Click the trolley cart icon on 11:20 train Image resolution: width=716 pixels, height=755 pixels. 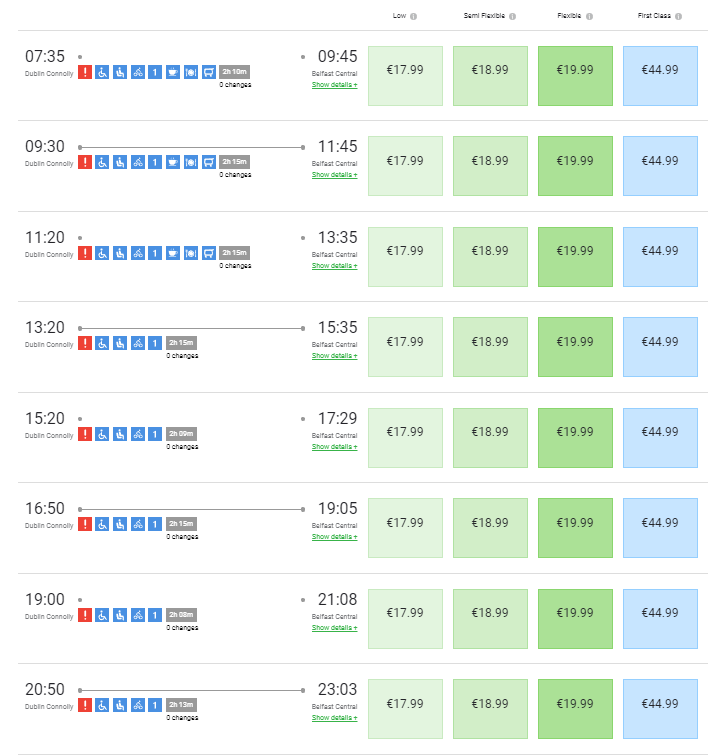coord(208,253)
